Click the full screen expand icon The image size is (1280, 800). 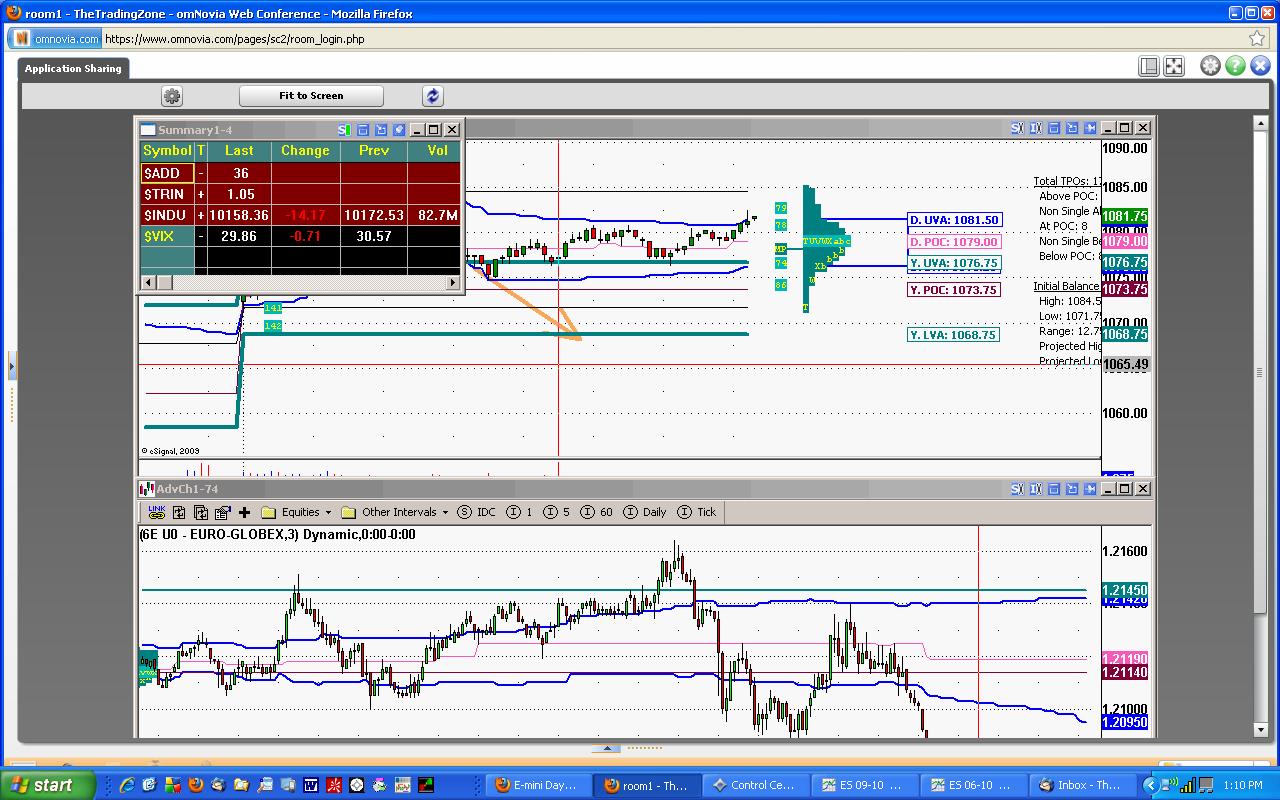[x=1174, y=66]
